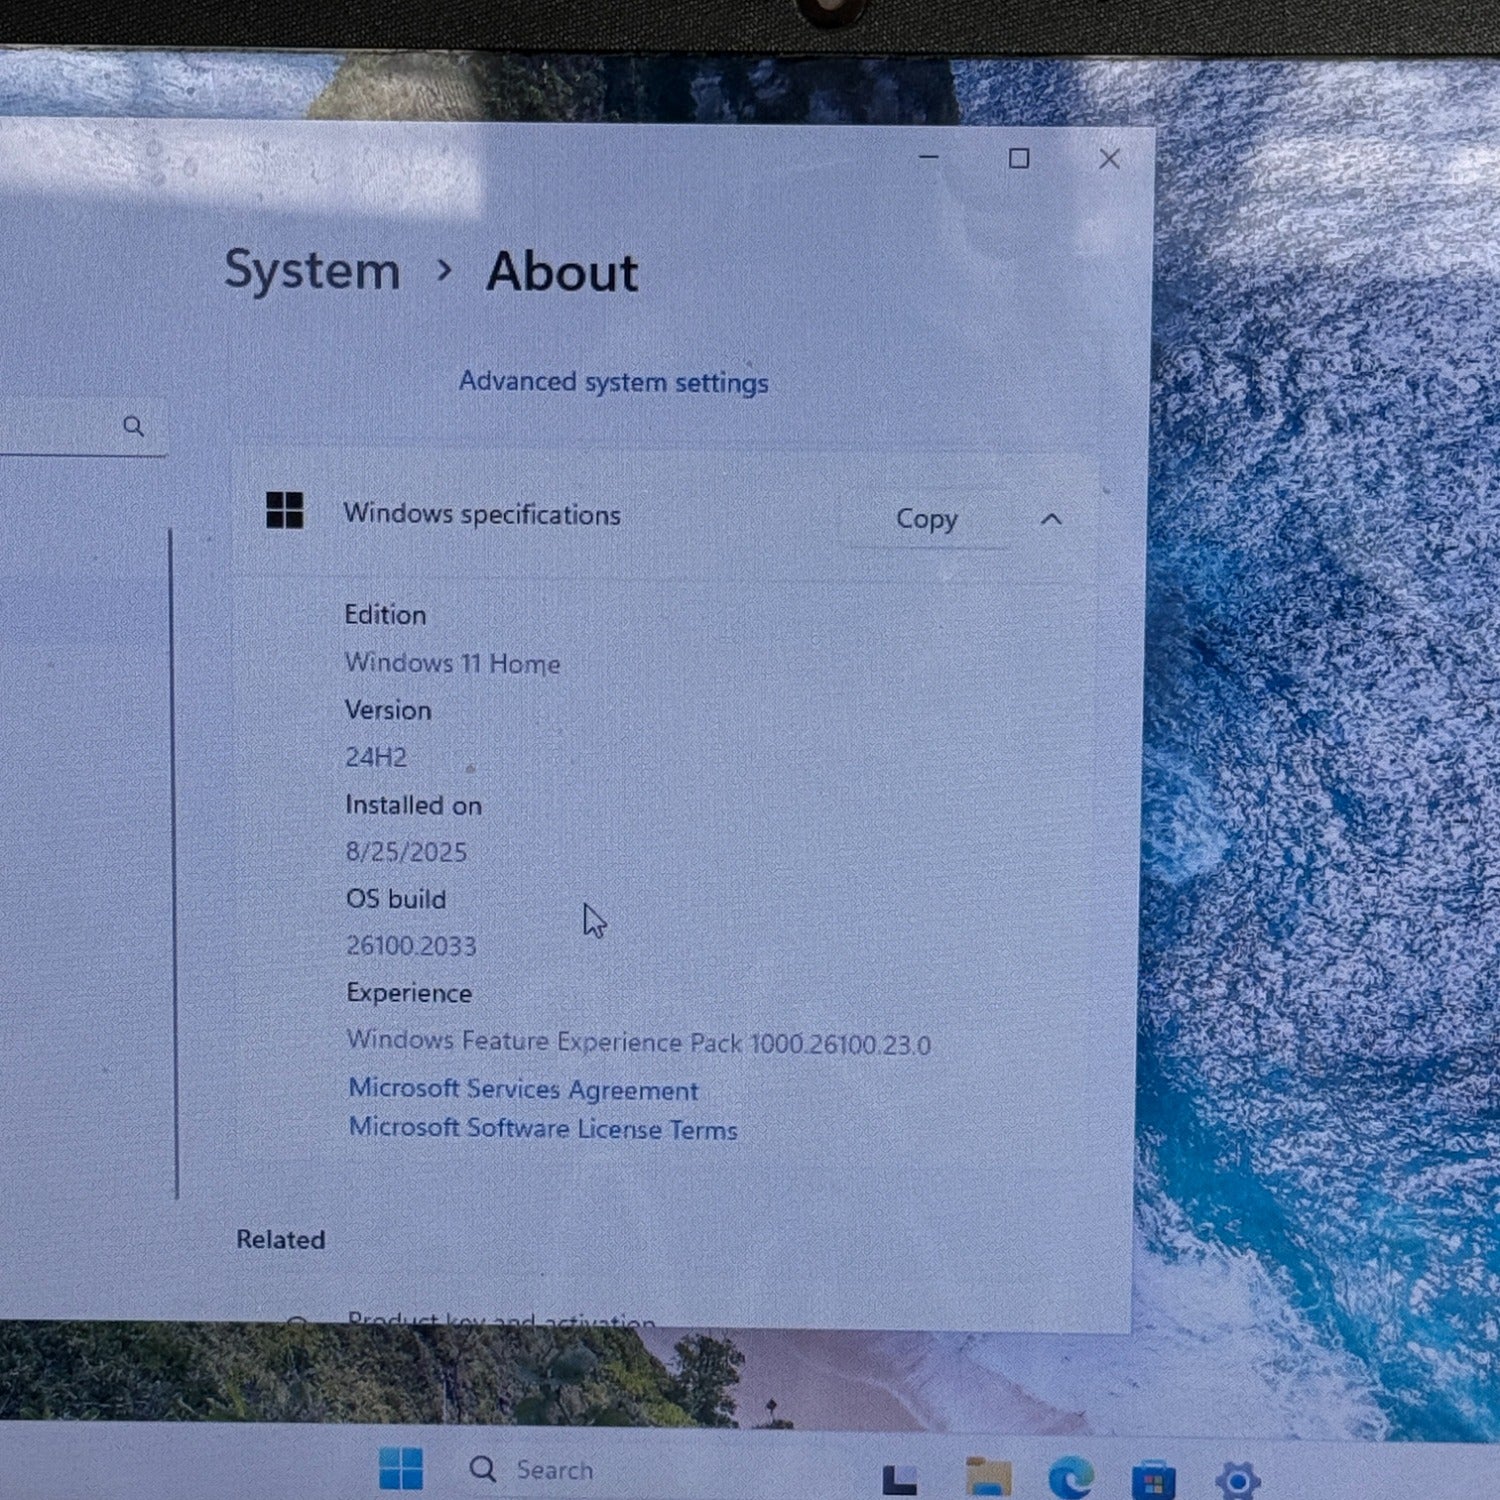
Task: Launch Microsoft Edge from the taskbar
Action: pyautogui.click(x=1071, y=1479)
